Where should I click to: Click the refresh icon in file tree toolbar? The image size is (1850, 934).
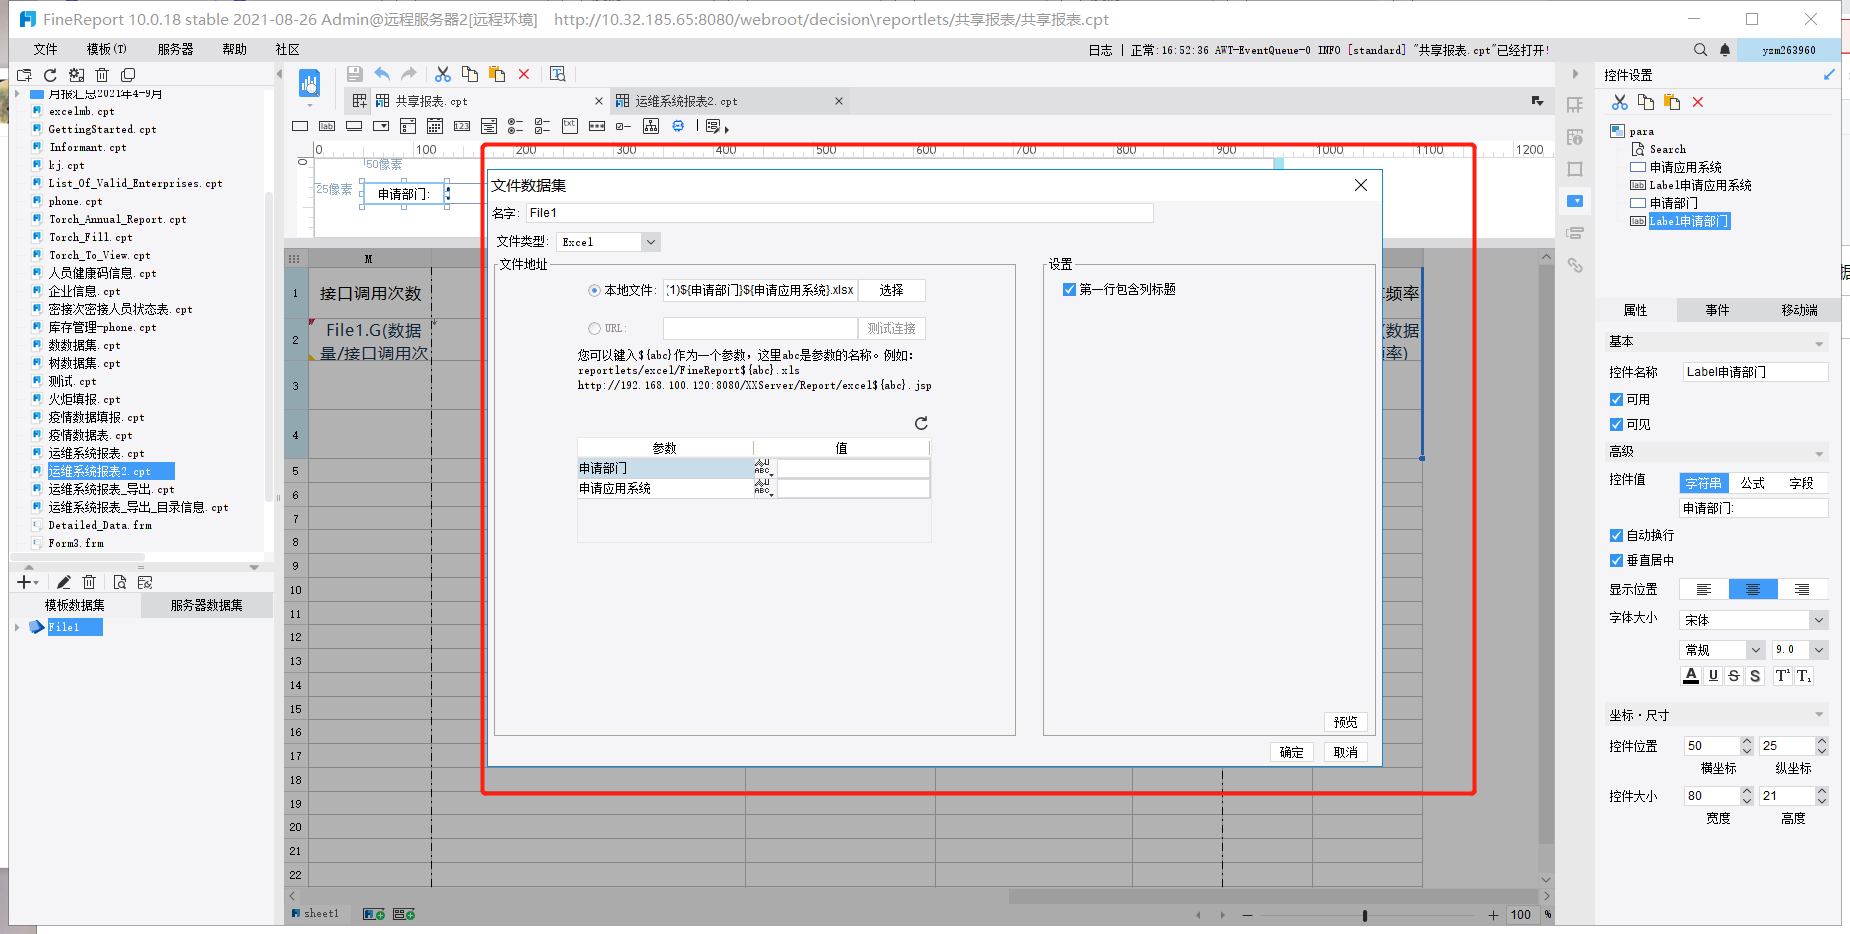tap(50, 75)
